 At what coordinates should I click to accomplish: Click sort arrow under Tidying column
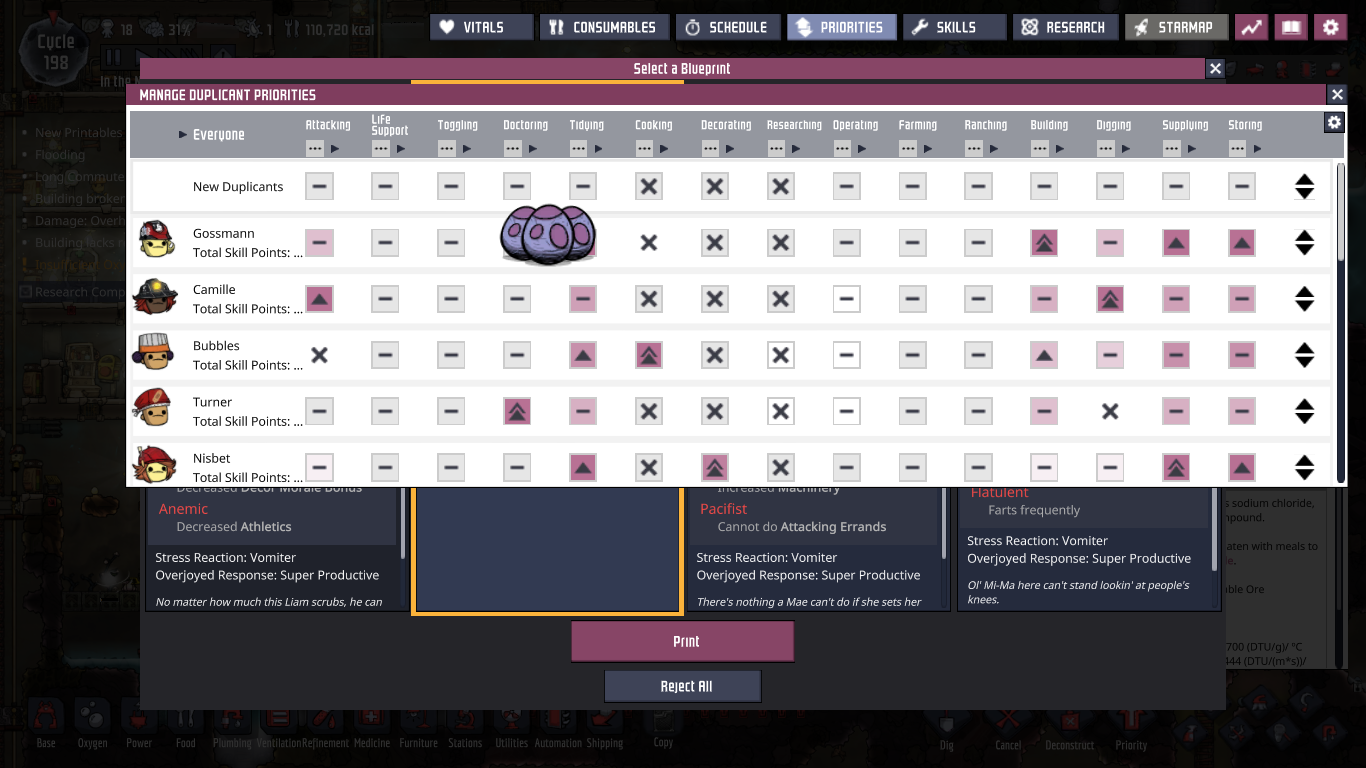tap(598, 148)
